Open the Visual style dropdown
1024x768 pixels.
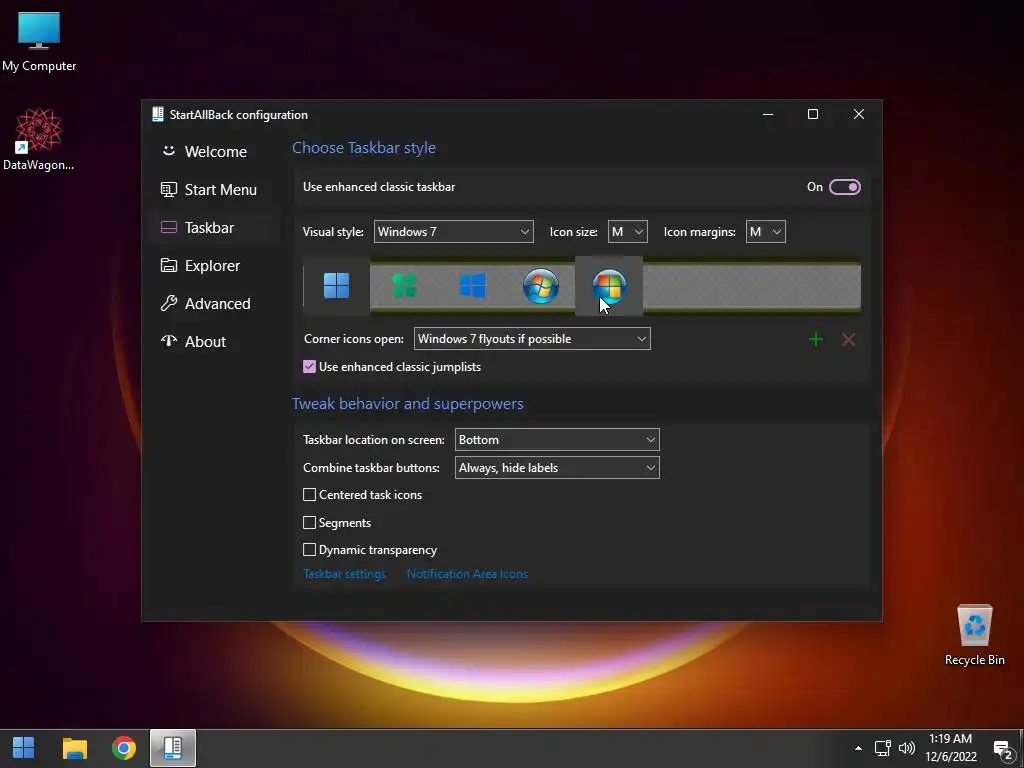pyautogui.click(x=453, y=232)
